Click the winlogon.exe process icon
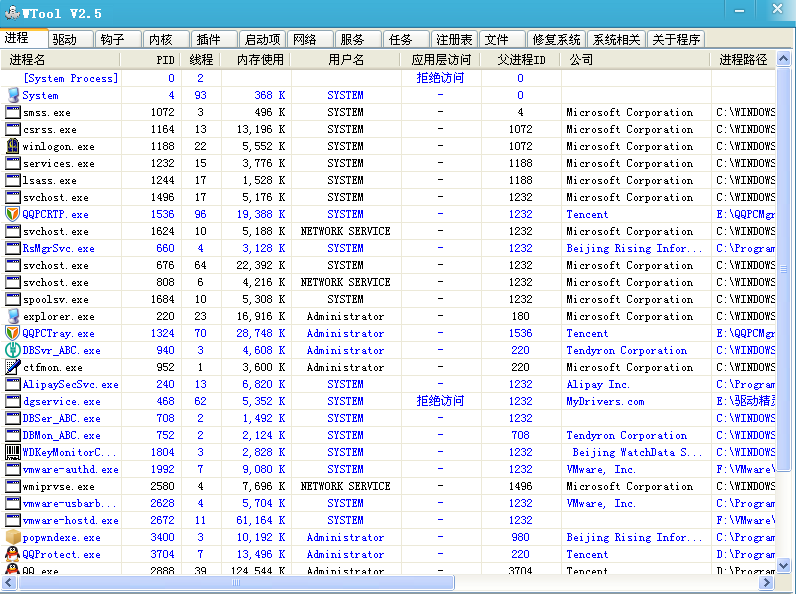The height and width of the screenshot is (594, 796). click(x=13, y=146)
